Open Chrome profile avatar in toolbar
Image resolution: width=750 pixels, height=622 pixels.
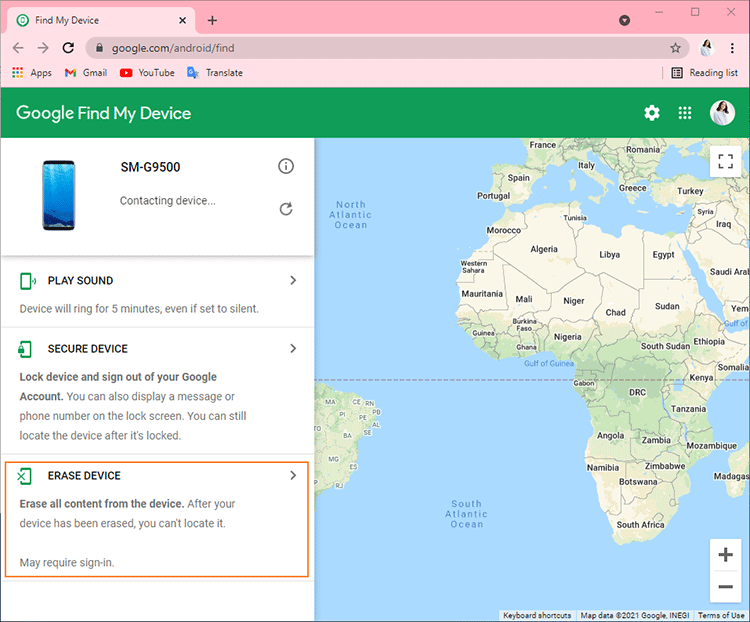(707, 48)
